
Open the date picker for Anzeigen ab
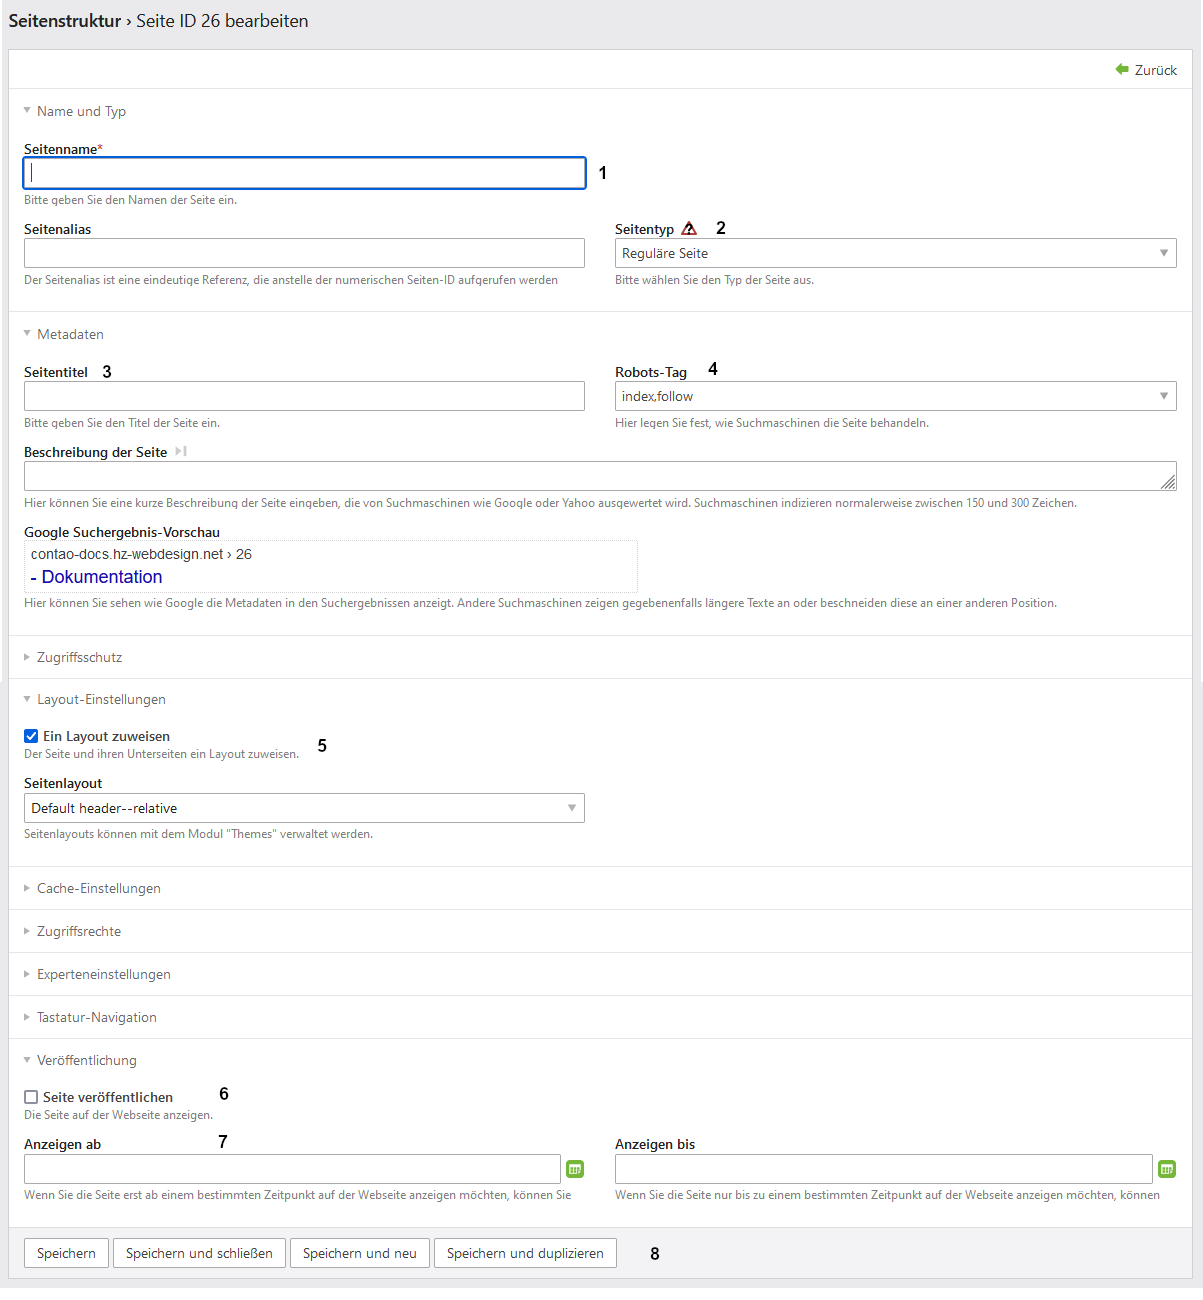(x=575, y=1169)
